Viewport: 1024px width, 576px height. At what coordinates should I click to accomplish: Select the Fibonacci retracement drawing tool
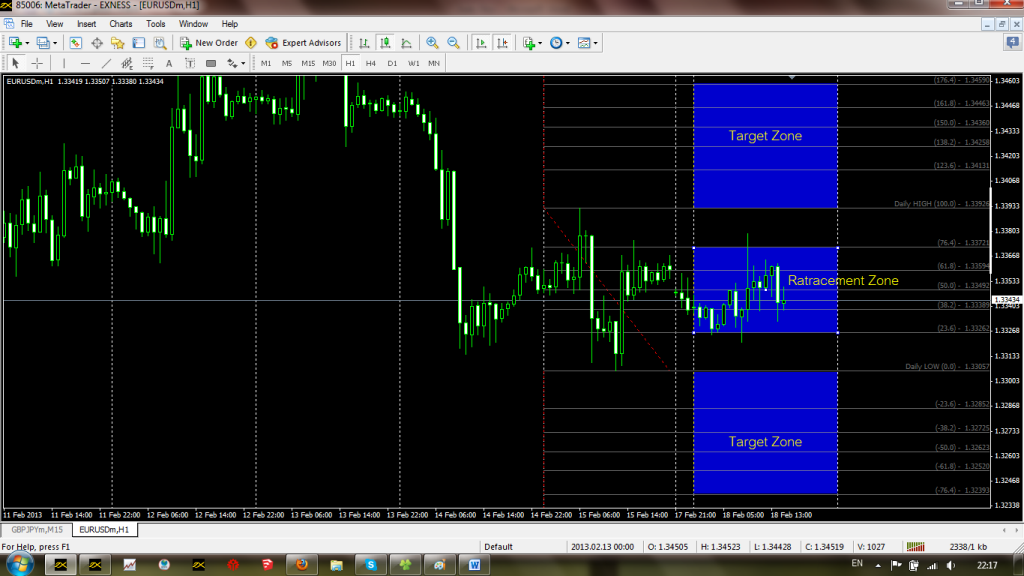coord(147,62)
